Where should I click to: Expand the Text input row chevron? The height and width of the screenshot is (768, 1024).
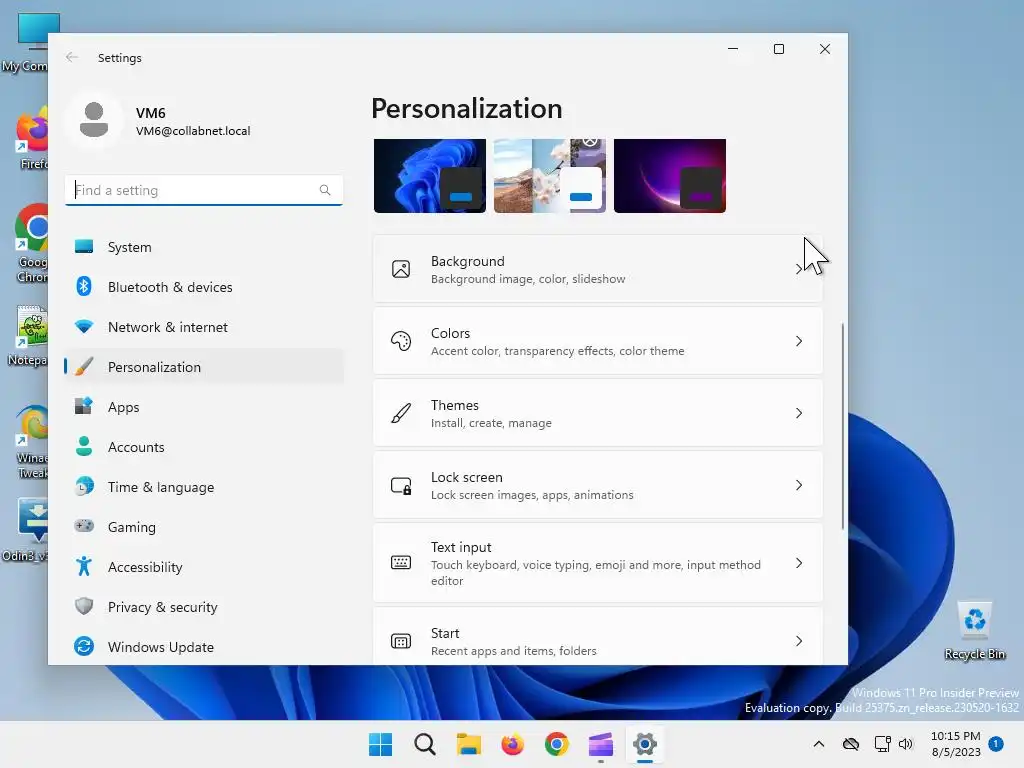coord(799,563)
